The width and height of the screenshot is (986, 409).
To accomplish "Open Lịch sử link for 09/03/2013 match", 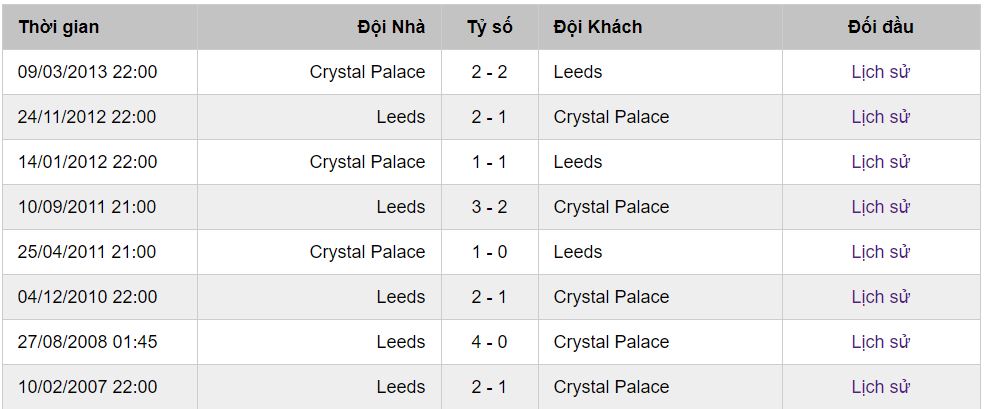I will coord(880,72).
